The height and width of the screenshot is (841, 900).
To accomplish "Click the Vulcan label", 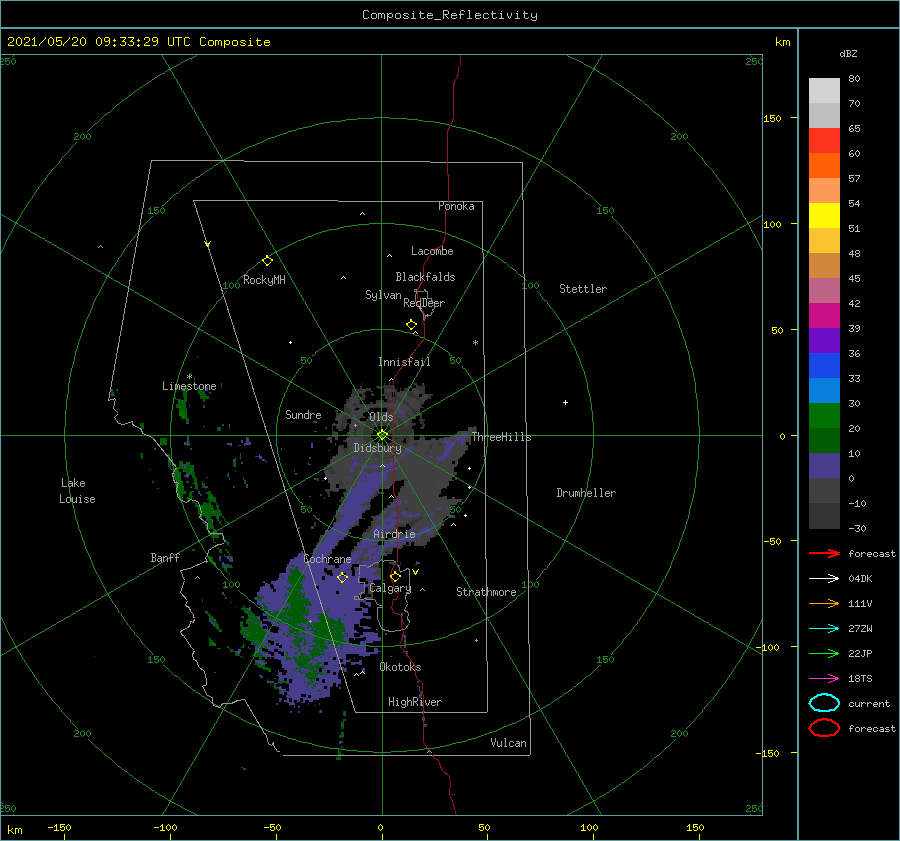I will coord(509,743).
